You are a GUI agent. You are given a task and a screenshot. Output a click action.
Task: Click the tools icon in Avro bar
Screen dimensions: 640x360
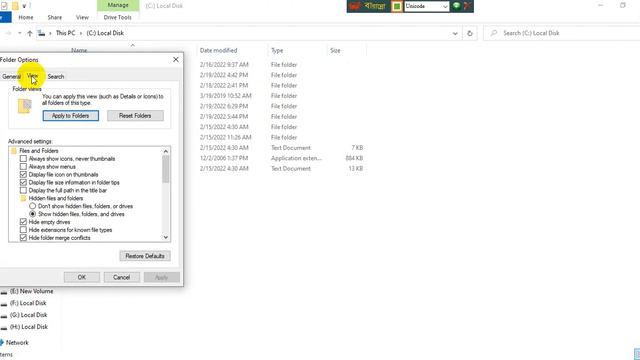[x=467, y=6]
